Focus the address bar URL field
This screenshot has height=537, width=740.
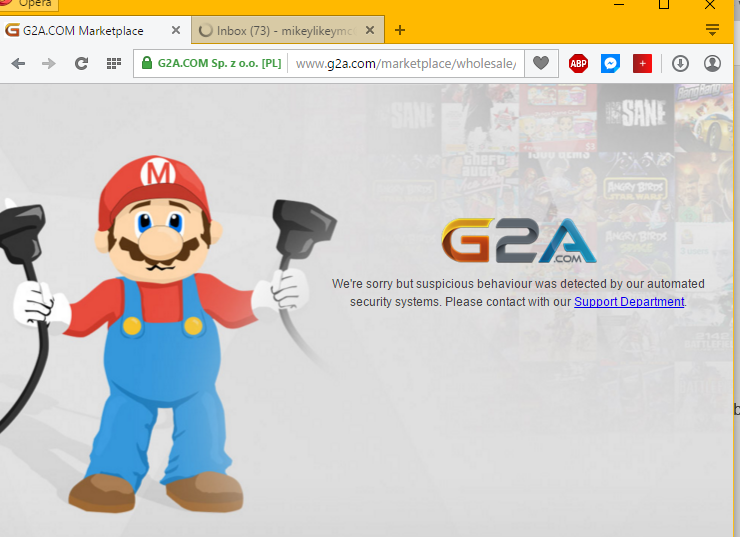pos(406,63)
